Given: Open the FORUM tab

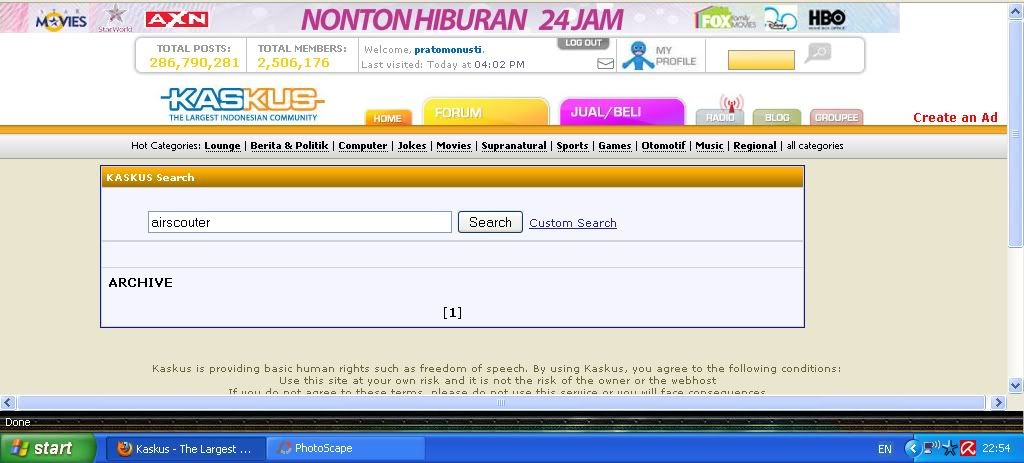Looking at the screenshot, I should point(486,112).
